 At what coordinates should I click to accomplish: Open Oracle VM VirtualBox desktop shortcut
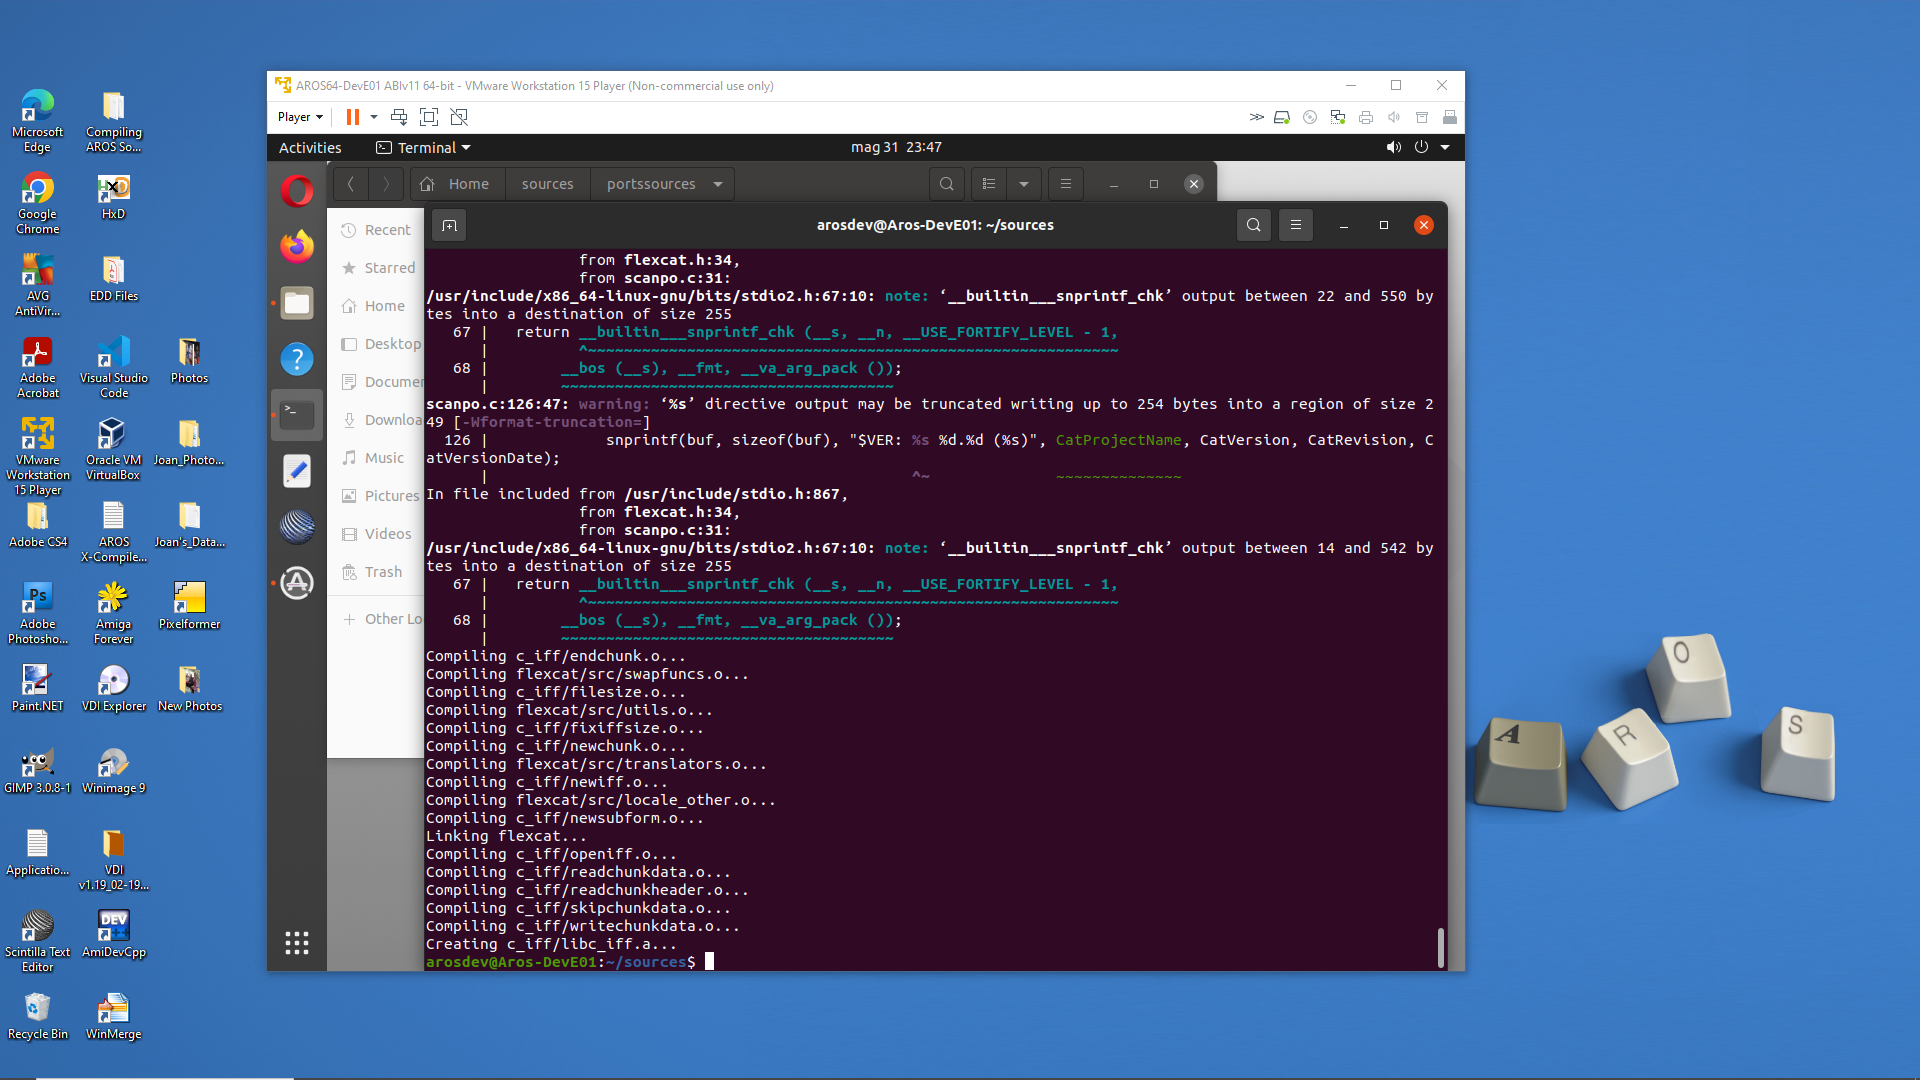114,449
